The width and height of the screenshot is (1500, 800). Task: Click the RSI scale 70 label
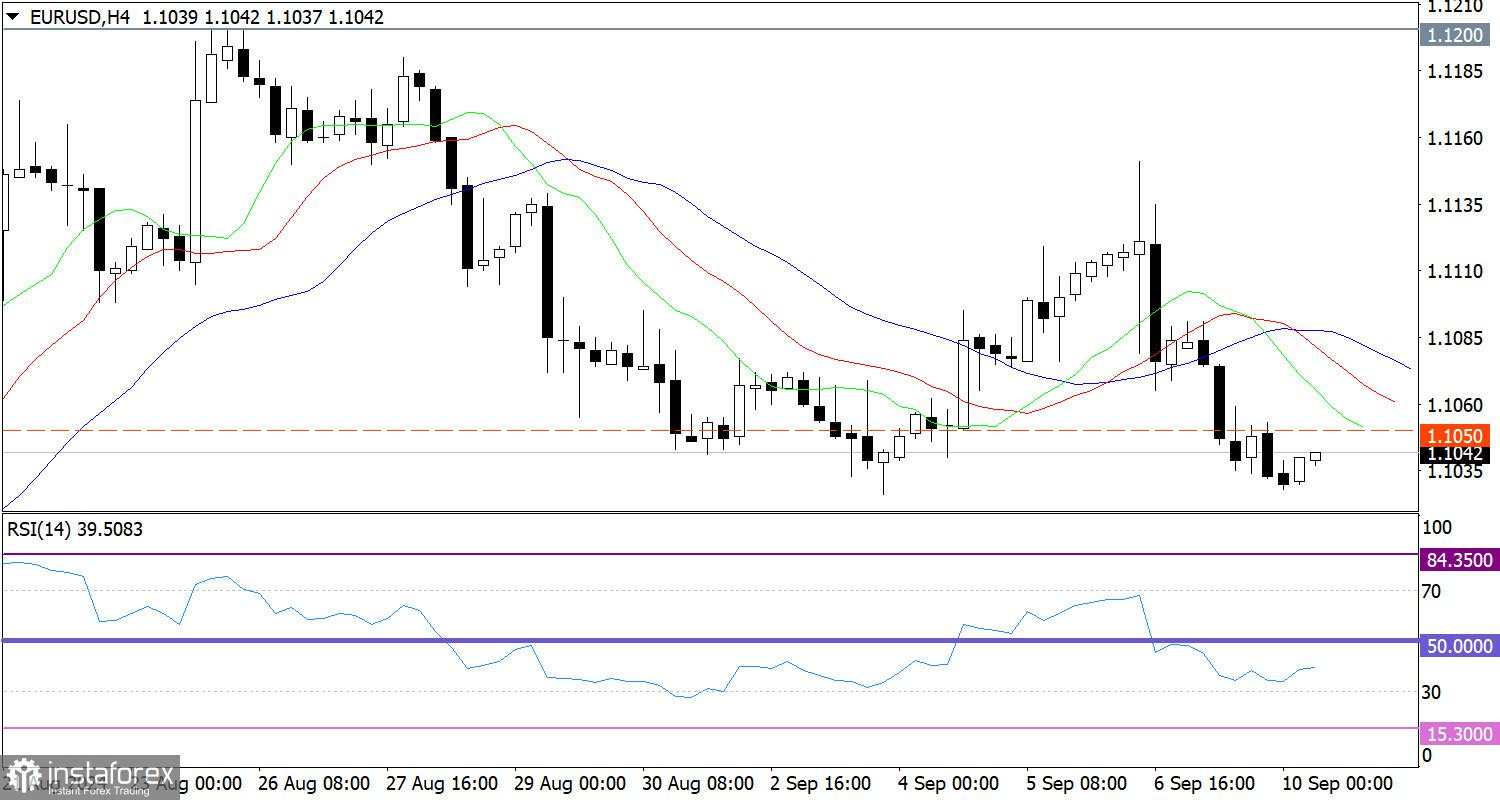[1431, 592]
